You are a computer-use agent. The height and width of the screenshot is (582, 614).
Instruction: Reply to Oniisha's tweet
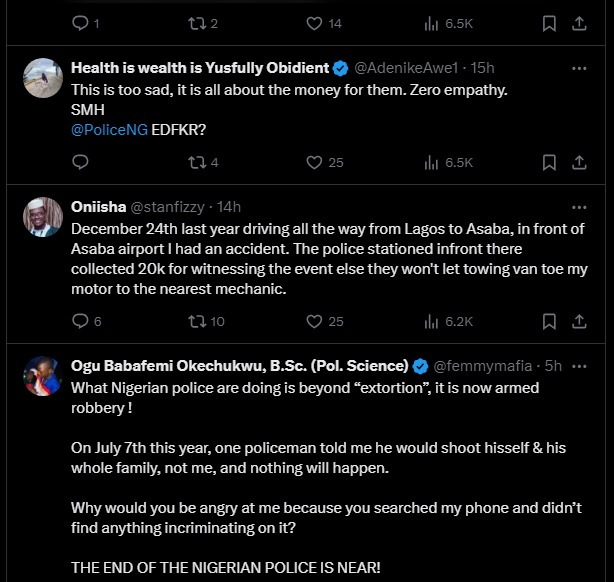(82, 321)
